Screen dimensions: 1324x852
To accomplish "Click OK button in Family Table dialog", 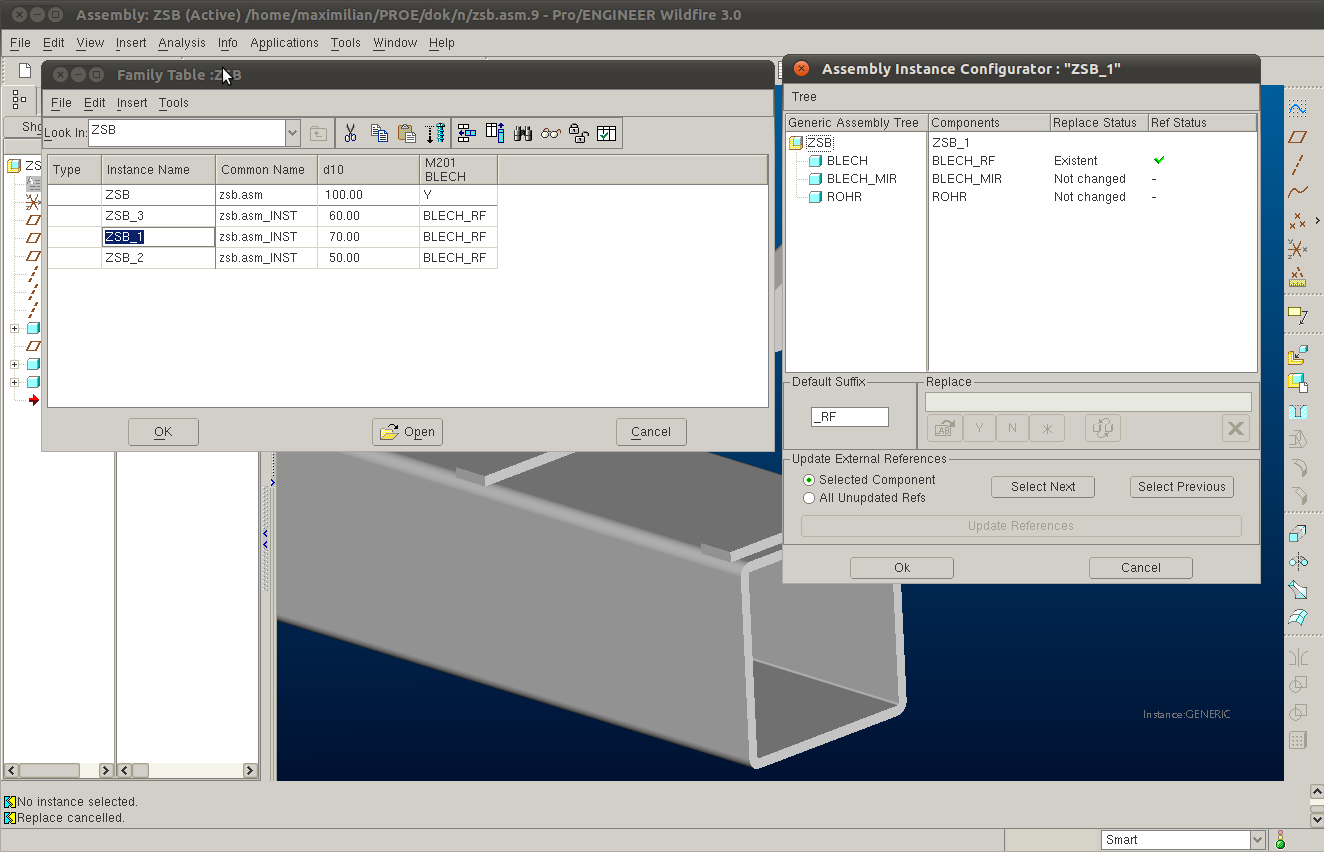I will point(163,432).
